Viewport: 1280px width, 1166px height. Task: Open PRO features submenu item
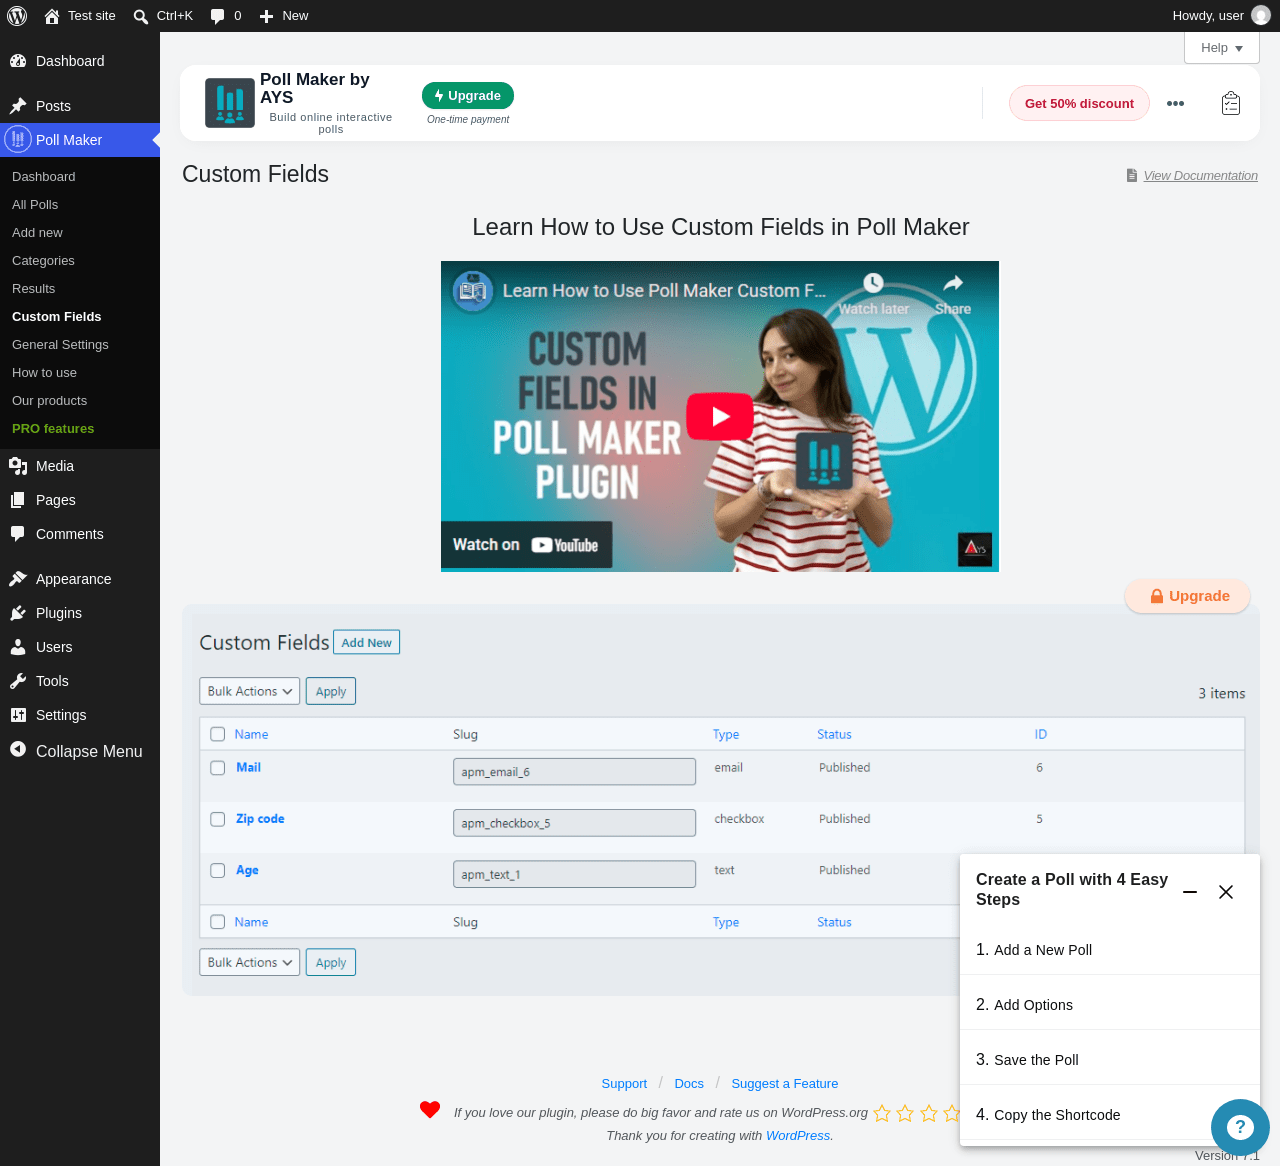click(x=53, y=429)
